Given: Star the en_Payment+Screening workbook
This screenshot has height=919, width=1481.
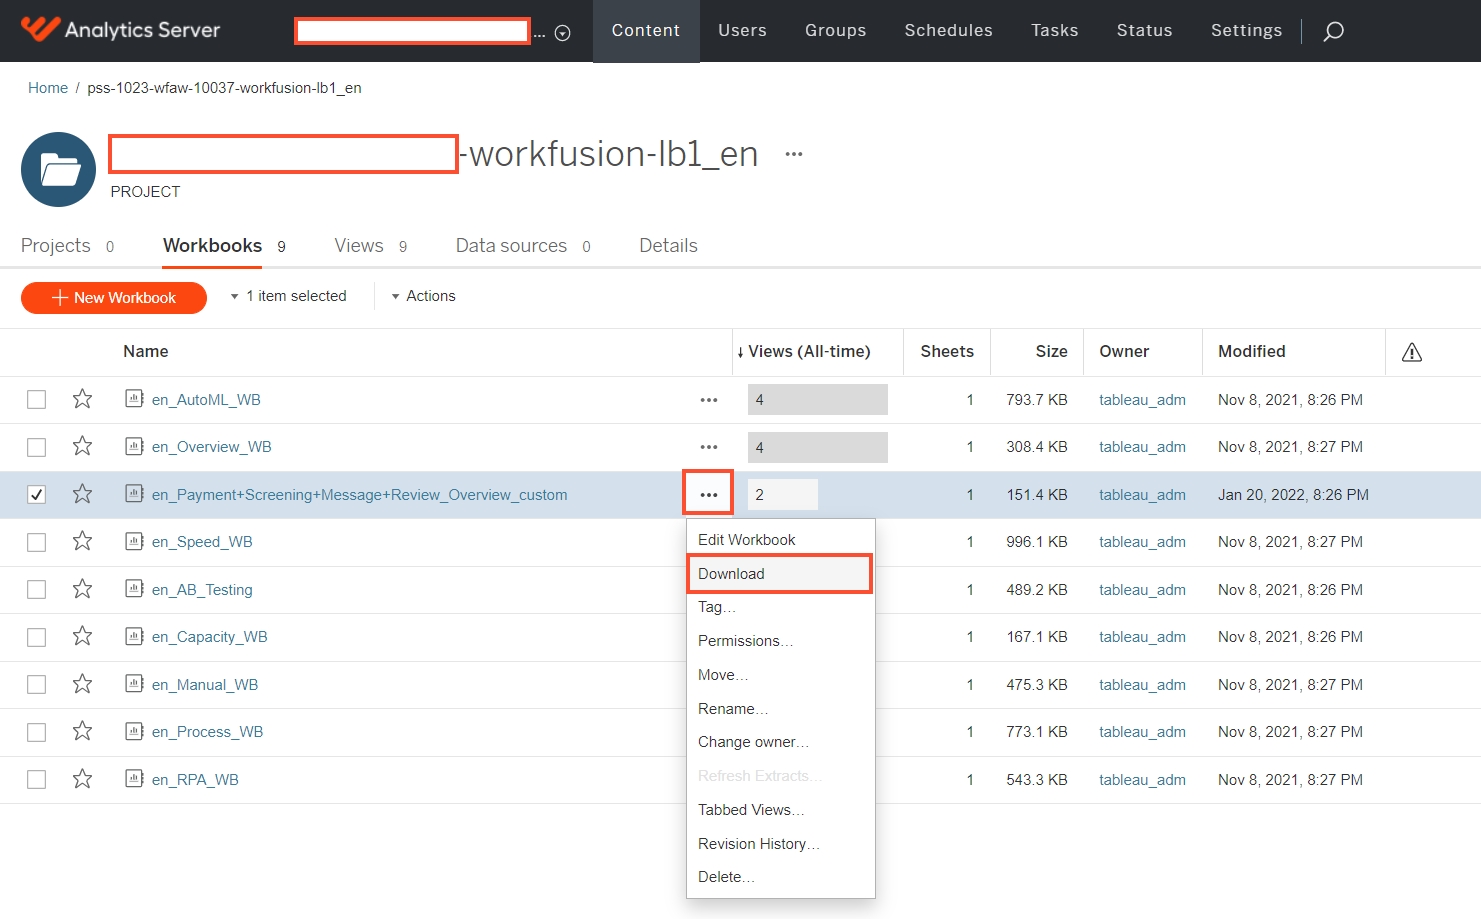Looking at the screenshot, I should click(x=82, y=494).
